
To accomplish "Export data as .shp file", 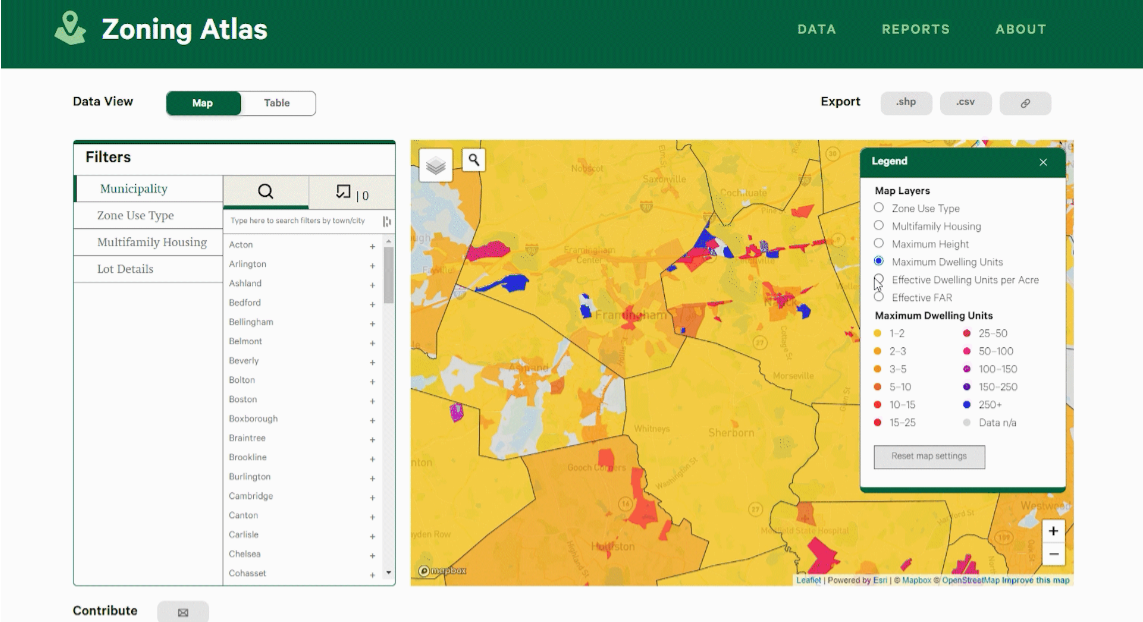I will coord(906,102).
